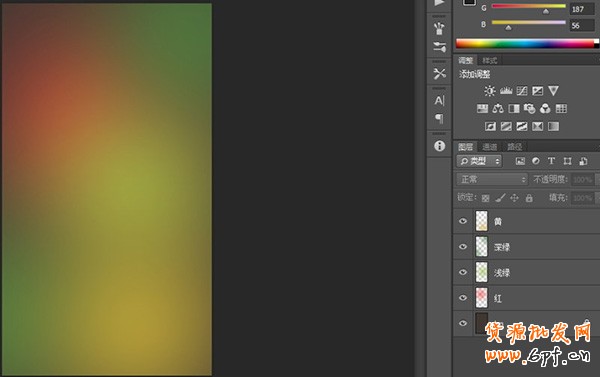The height and width of the screenshot is (377, 600).
Task: Toggle lock position icon
Action: 515,198
